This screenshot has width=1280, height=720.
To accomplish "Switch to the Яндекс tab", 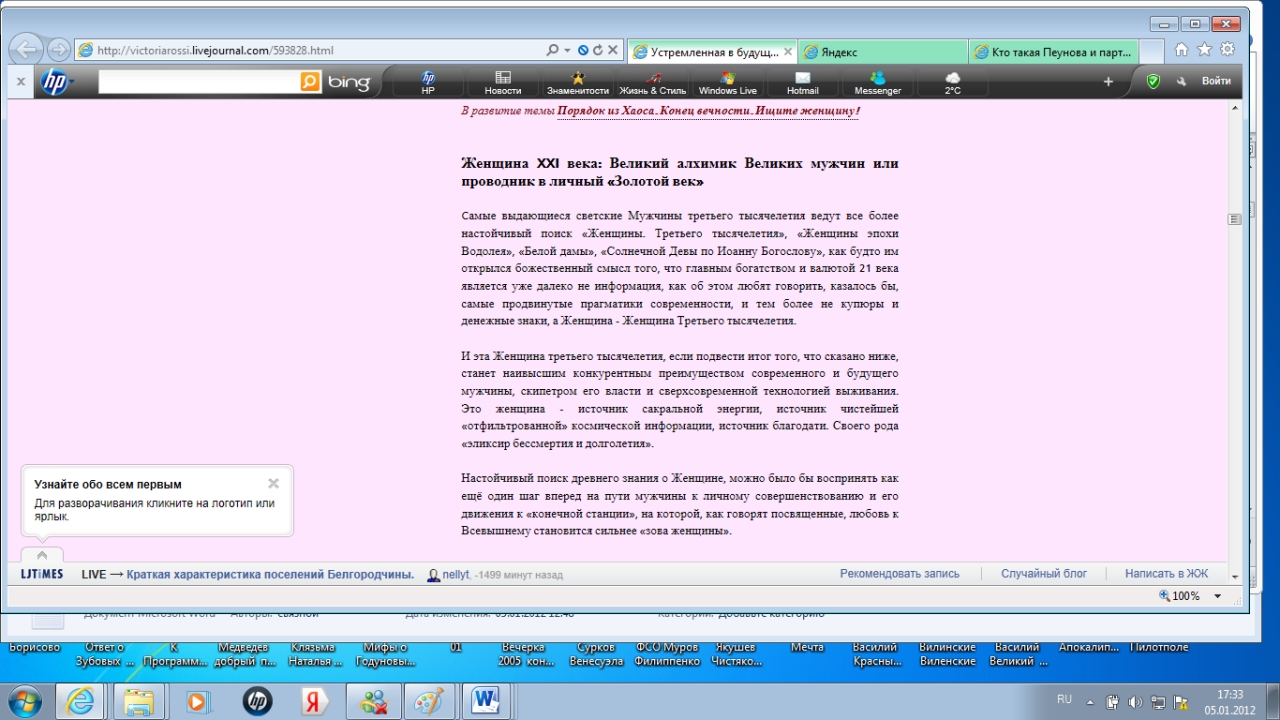I will tap(883, 51).
